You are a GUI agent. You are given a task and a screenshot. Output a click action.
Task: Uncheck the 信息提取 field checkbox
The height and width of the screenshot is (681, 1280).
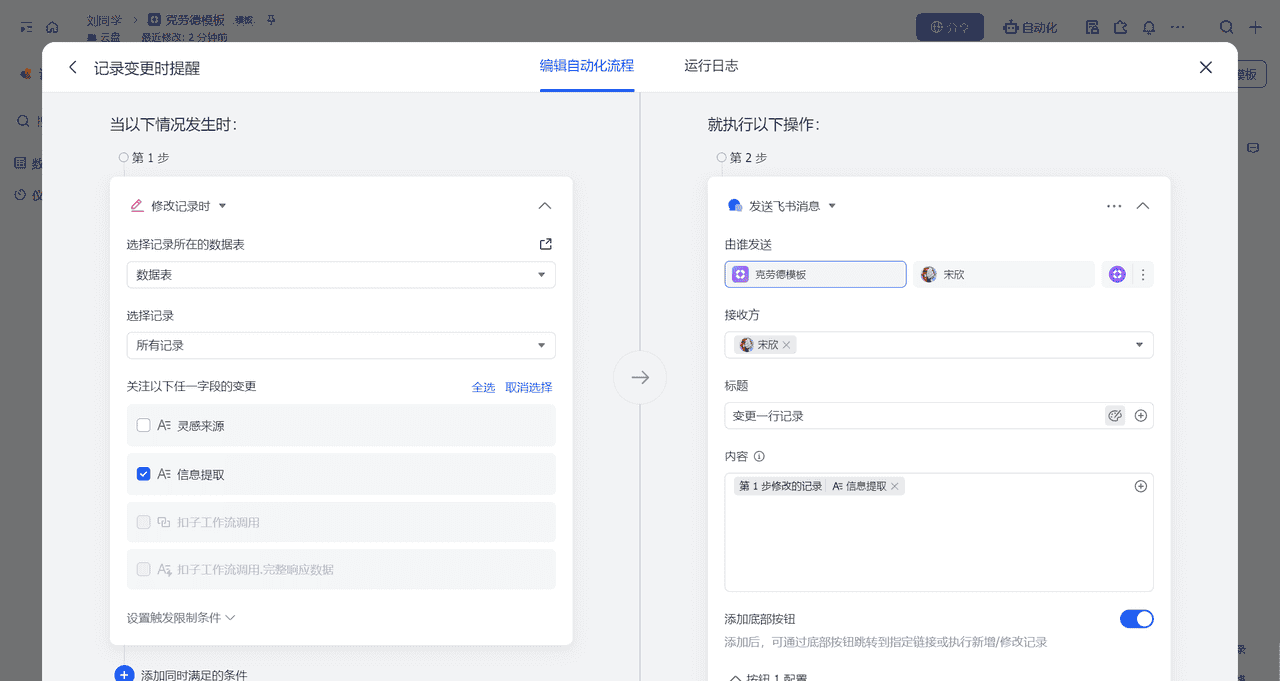pos(144,474)
